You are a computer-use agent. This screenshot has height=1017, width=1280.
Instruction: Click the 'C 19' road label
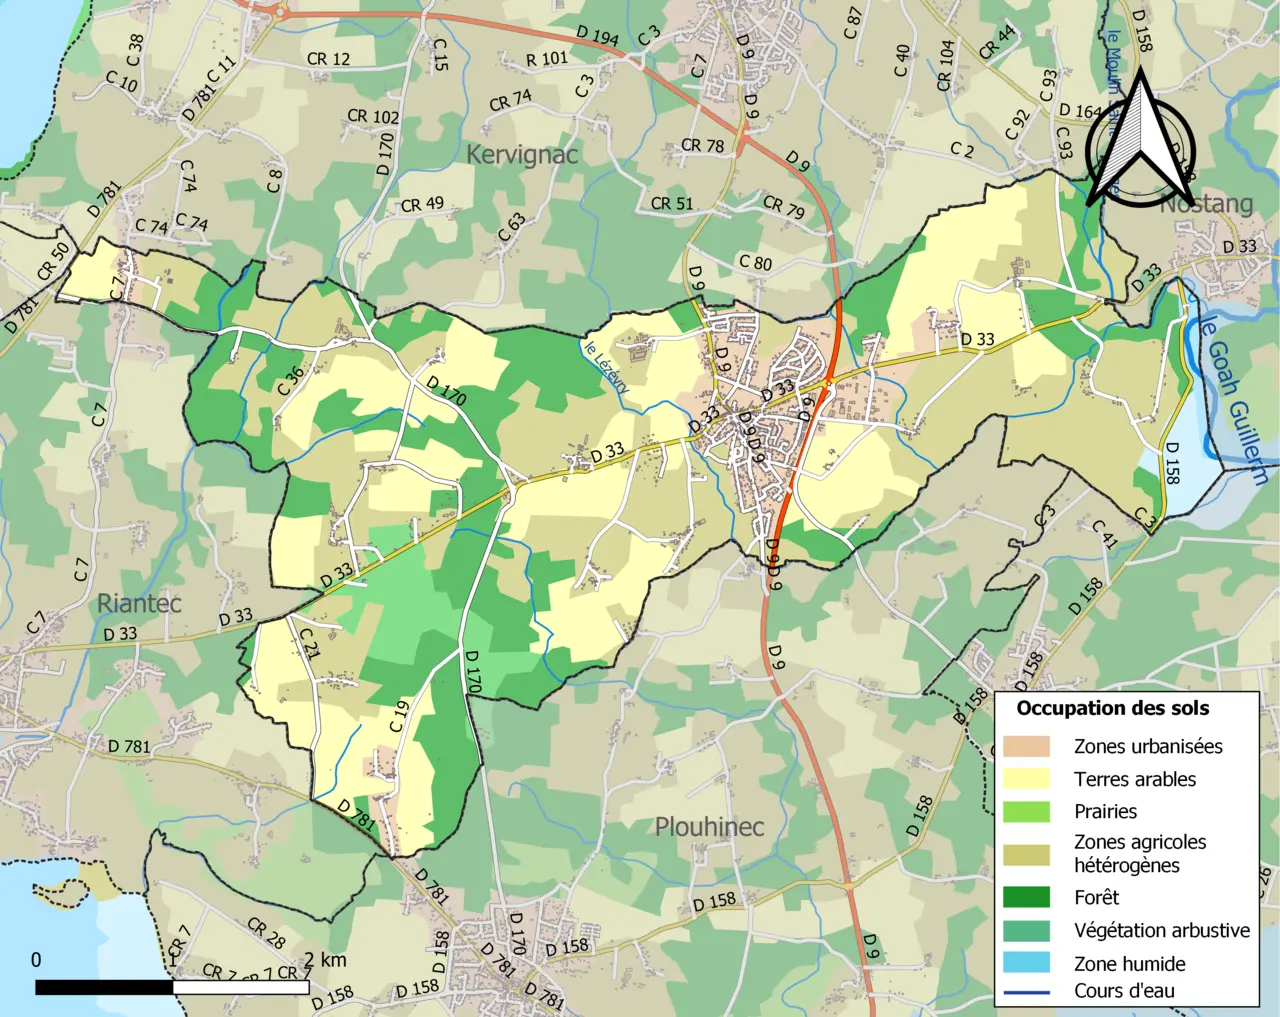[399, 715]
